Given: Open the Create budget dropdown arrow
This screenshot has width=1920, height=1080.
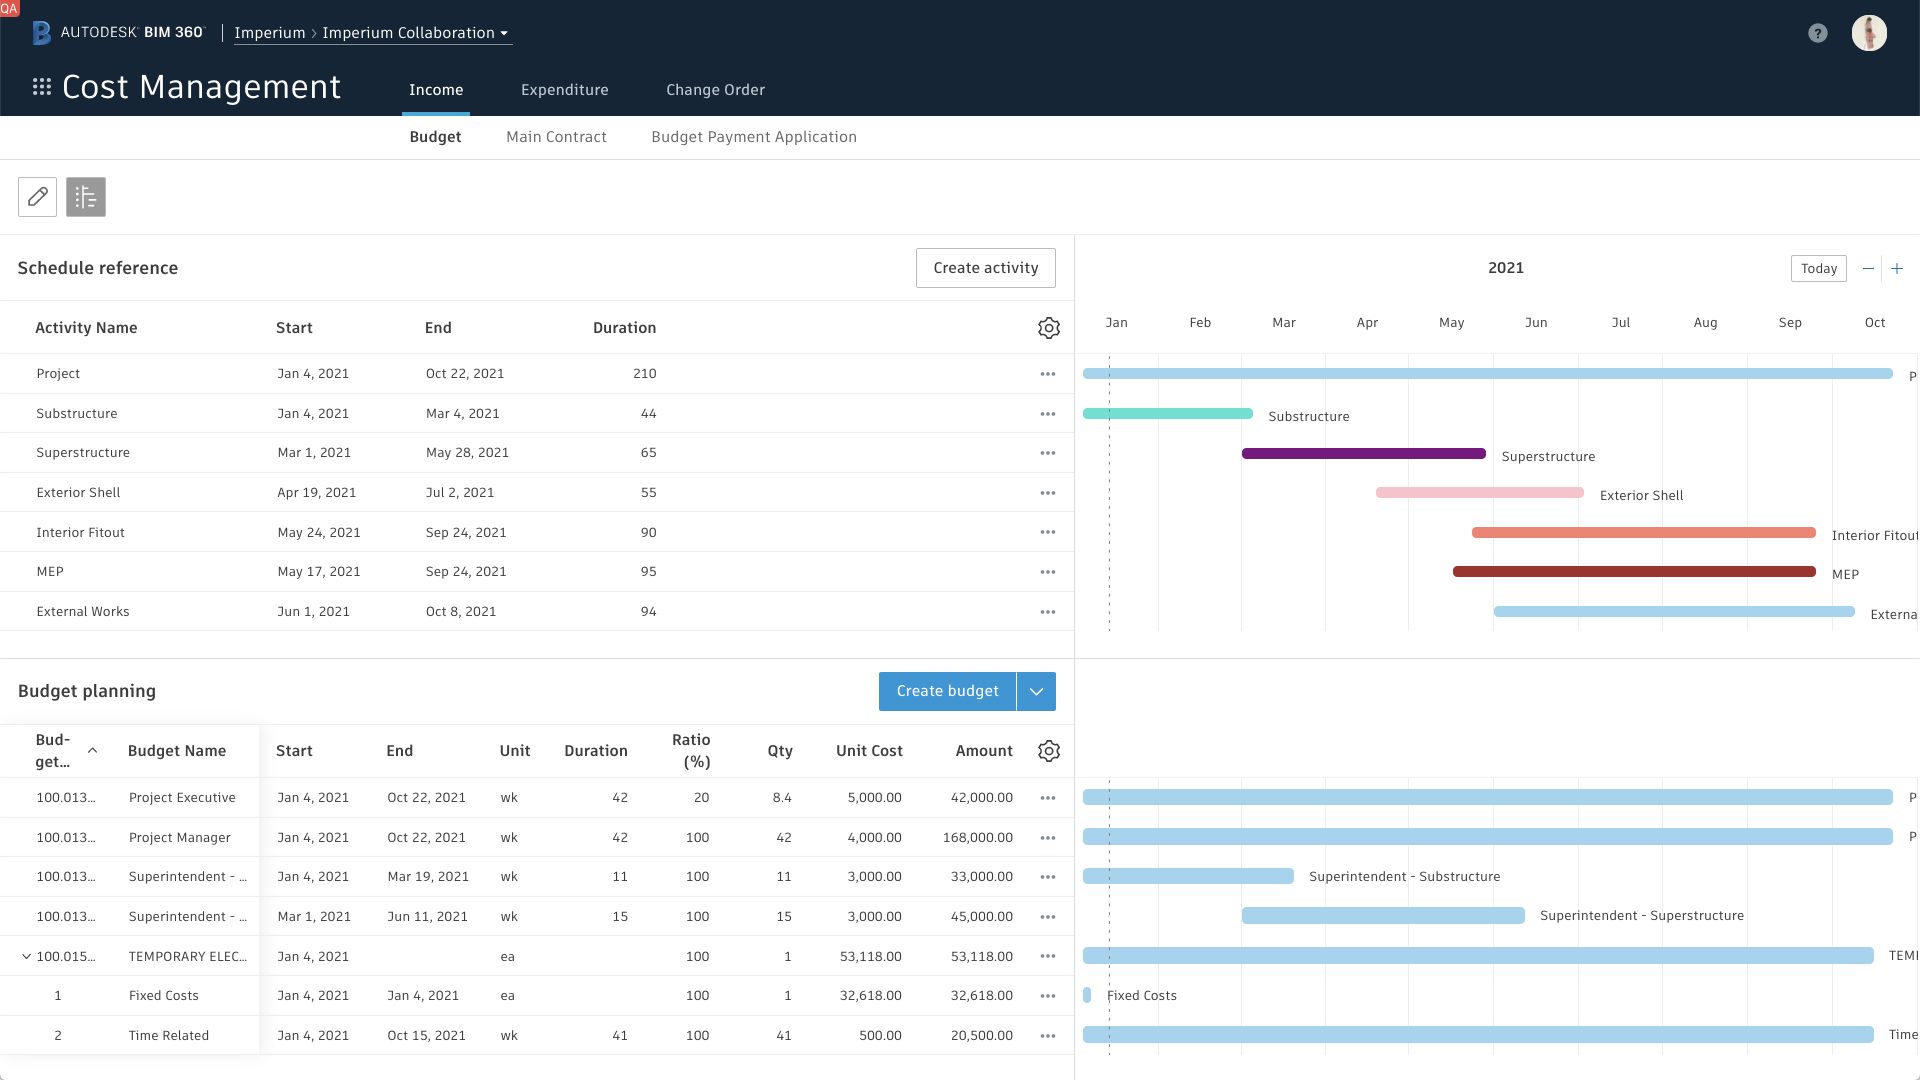Looking at the screenshot, I should pyautogui.click(x=1036, y=691).
